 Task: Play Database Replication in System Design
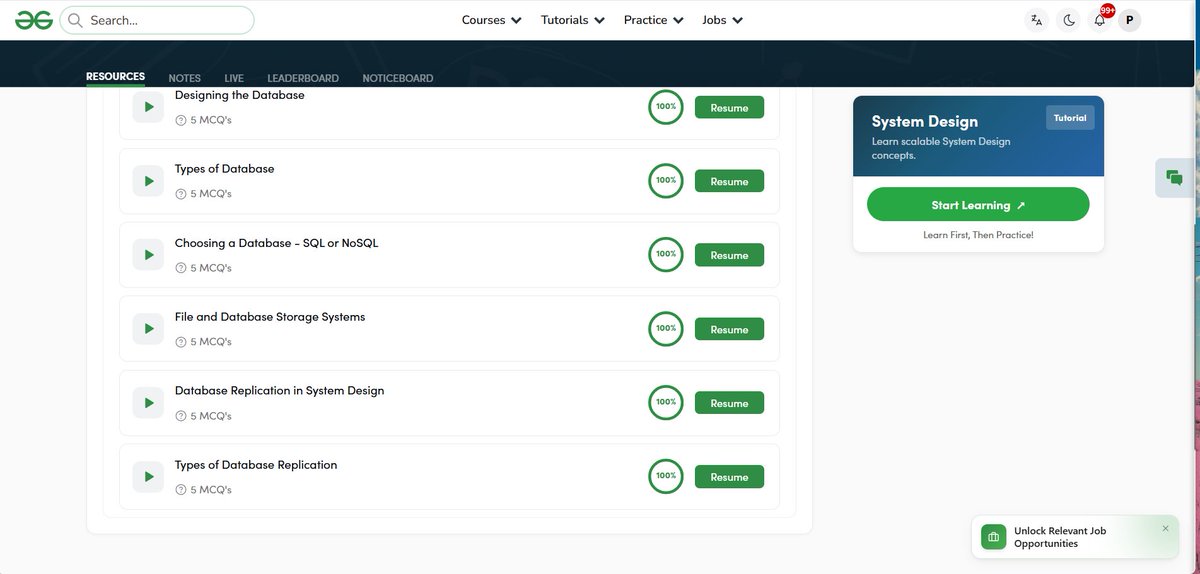point(148,403)
